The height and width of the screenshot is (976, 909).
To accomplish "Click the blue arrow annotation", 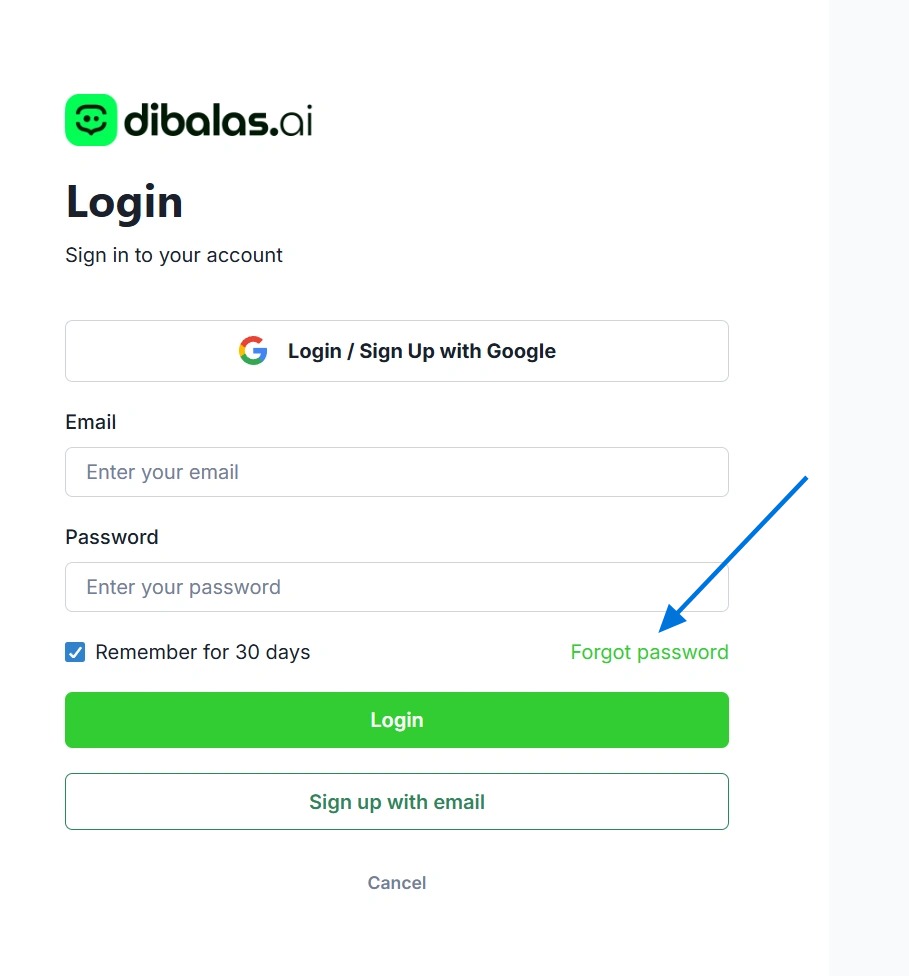I will [x=735, y=553].
